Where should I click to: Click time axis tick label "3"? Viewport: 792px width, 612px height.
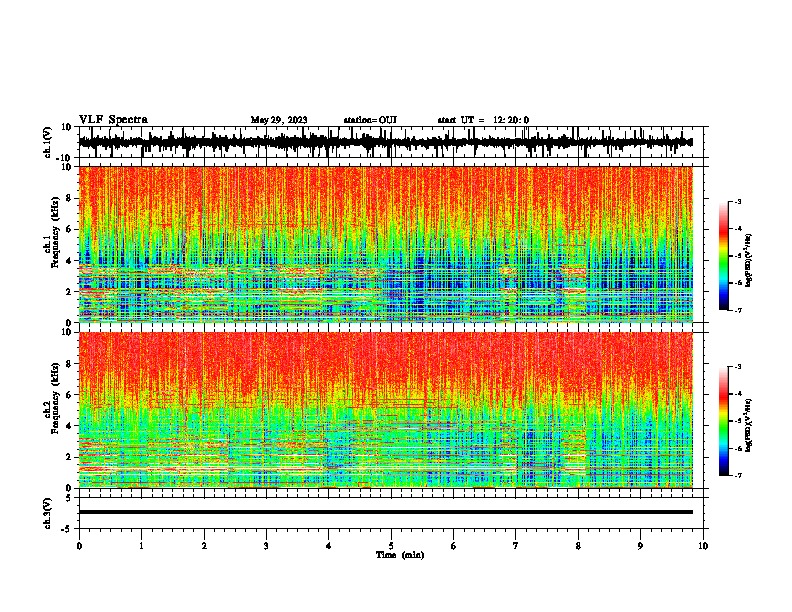click(x=266, y=546)
